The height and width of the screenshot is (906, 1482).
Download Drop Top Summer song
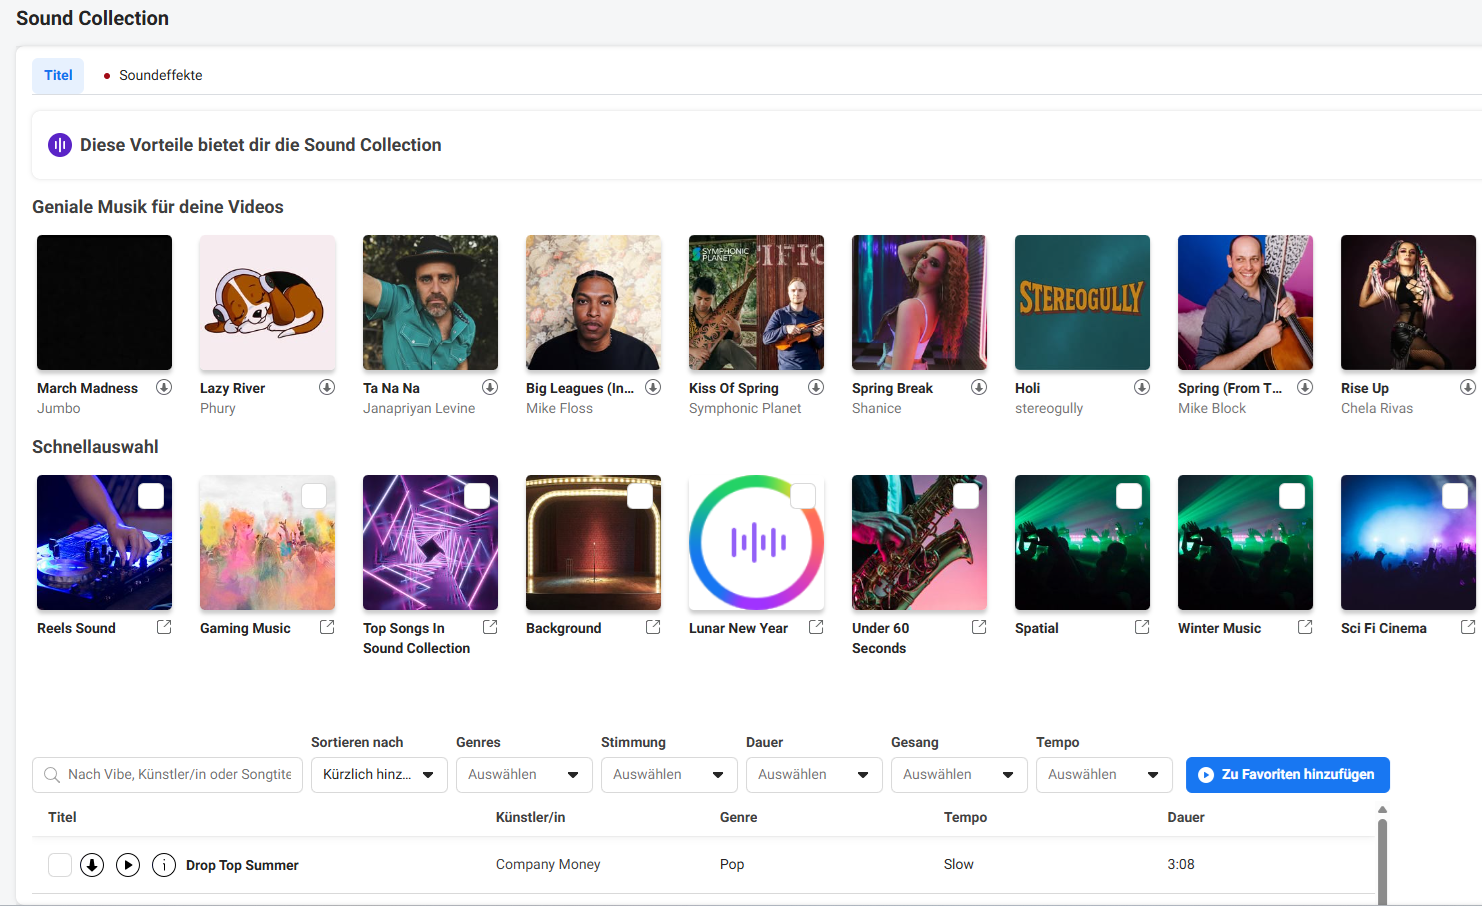[92, 865]
